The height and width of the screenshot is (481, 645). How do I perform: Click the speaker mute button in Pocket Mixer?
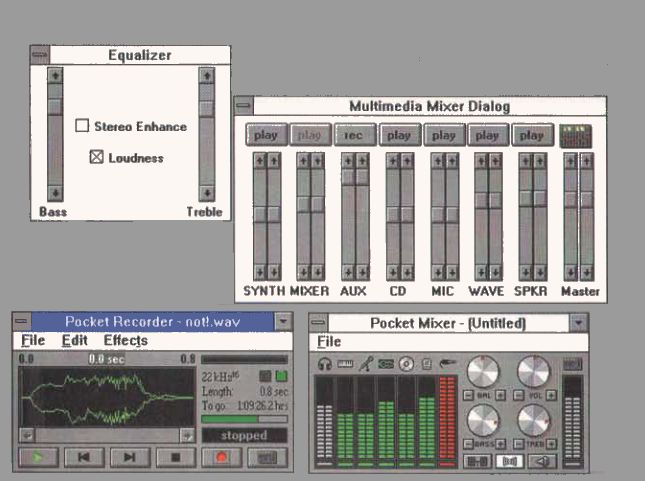[542, 461]
